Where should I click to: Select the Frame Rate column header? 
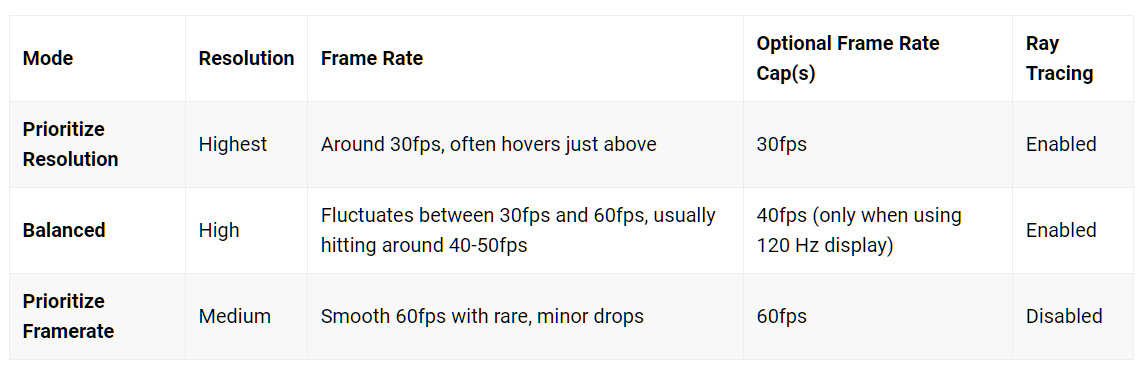372,58
